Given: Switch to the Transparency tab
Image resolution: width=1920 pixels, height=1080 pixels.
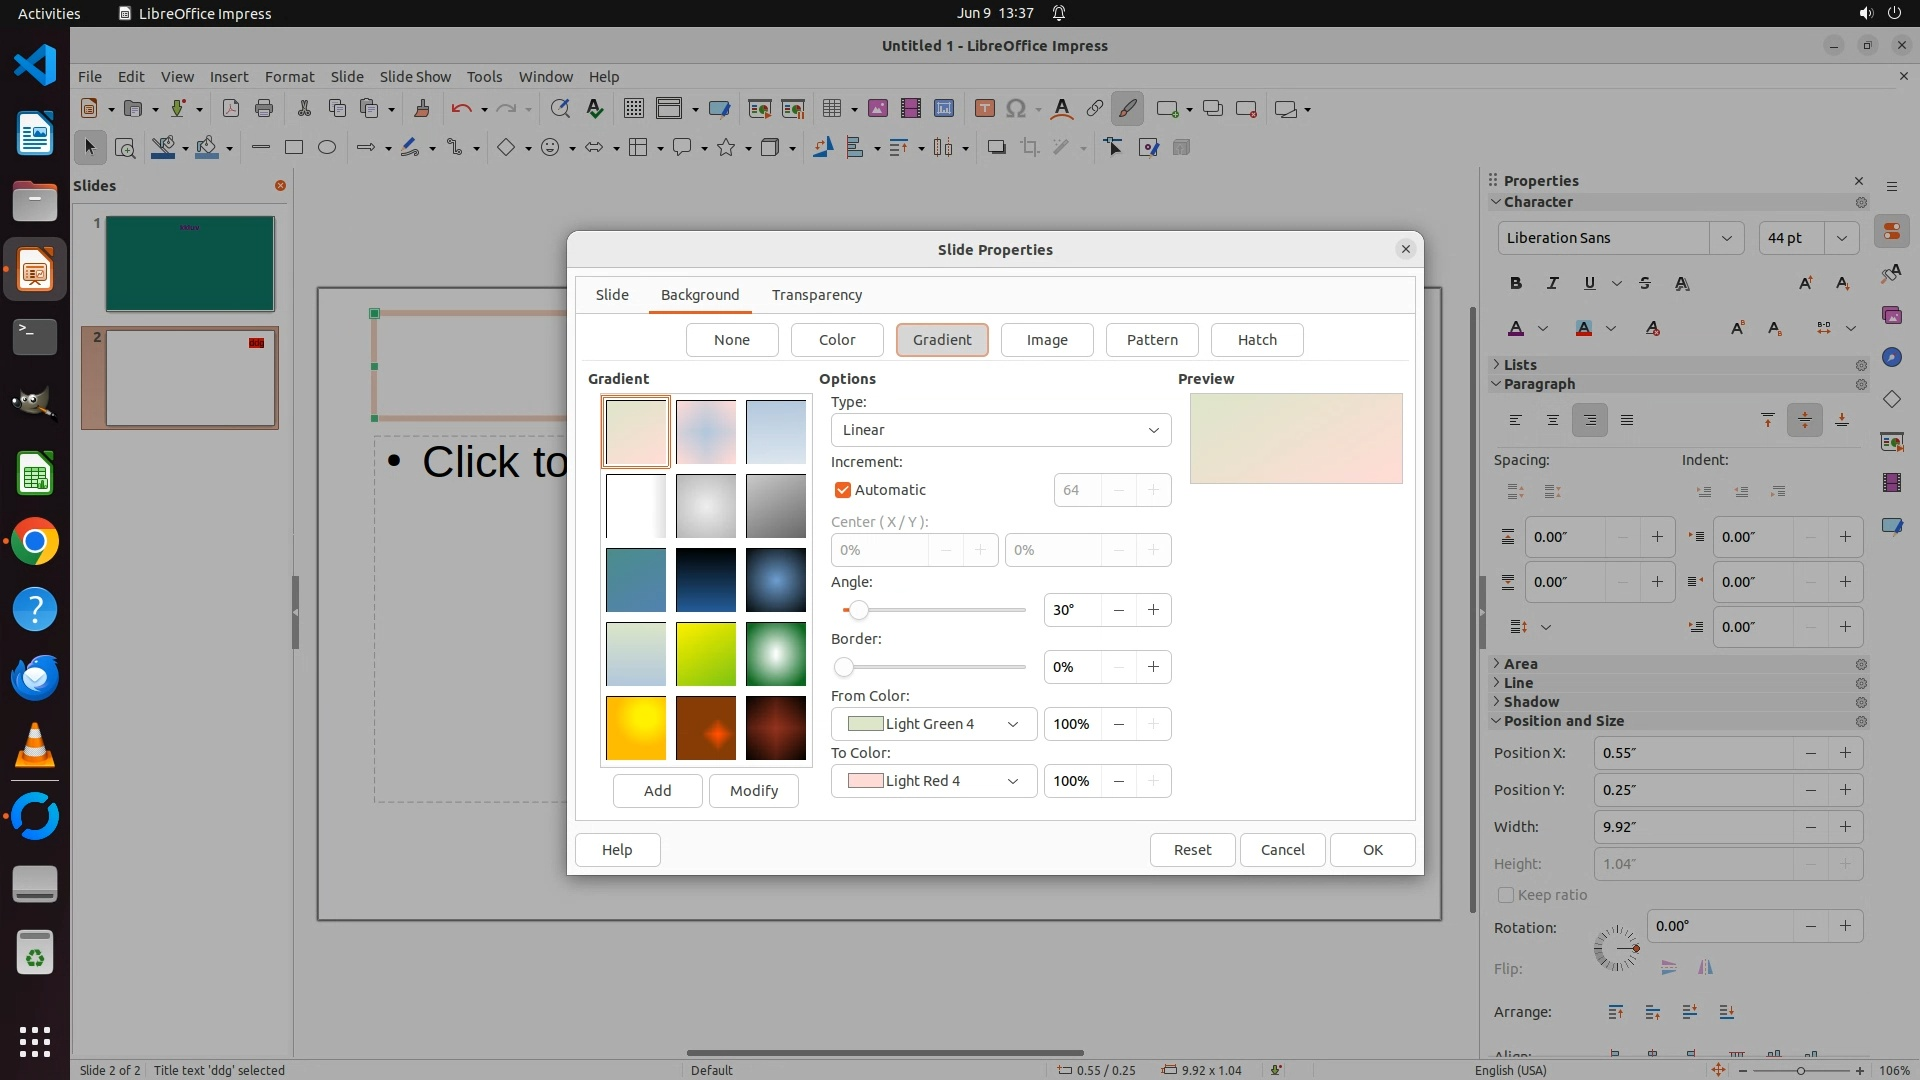Looking at the screenshot, I should [816, 295].
